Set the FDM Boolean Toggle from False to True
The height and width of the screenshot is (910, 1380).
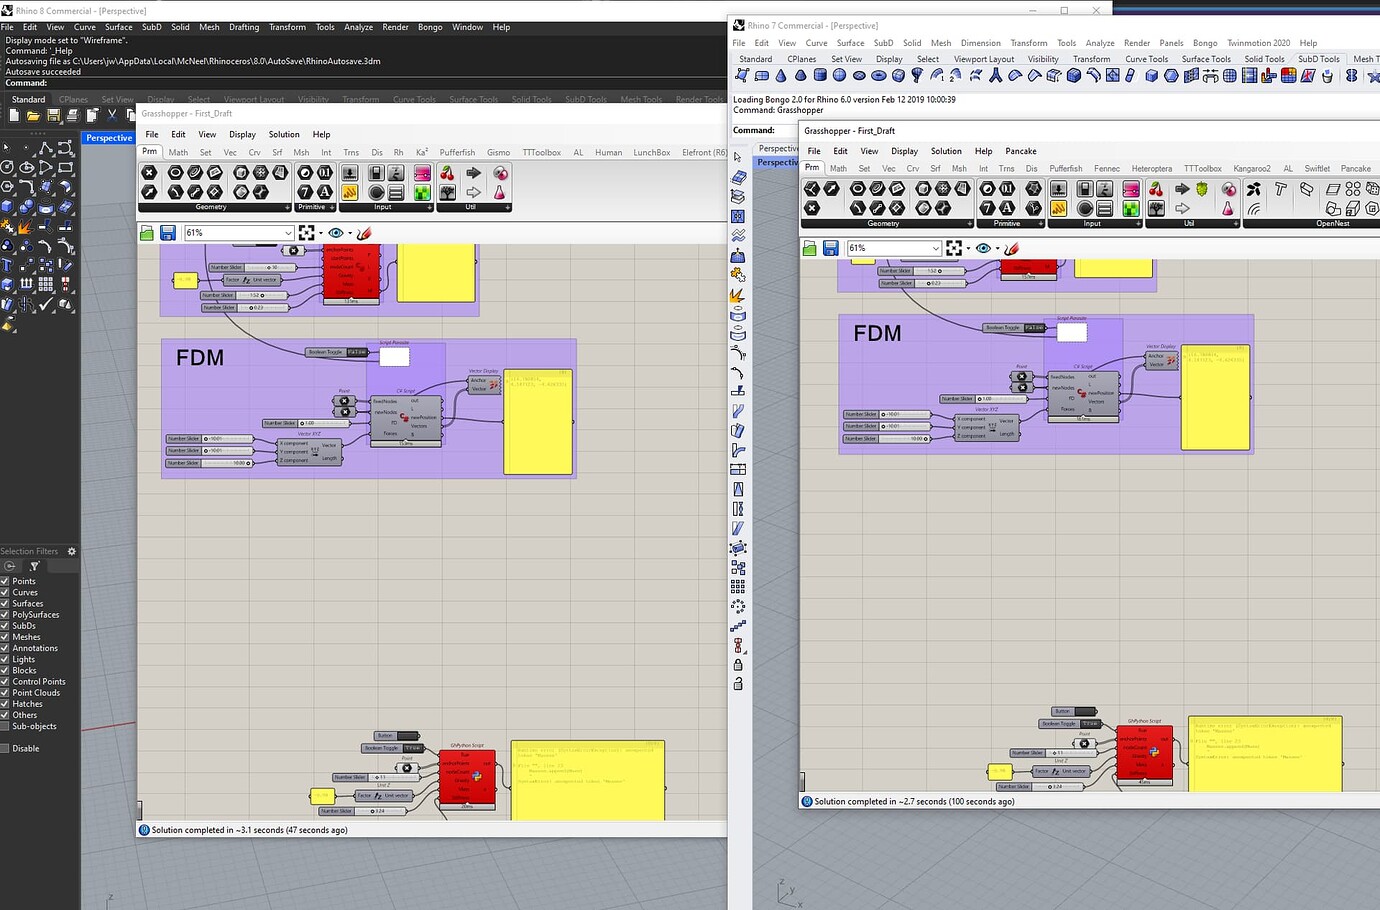pos(357,352)
